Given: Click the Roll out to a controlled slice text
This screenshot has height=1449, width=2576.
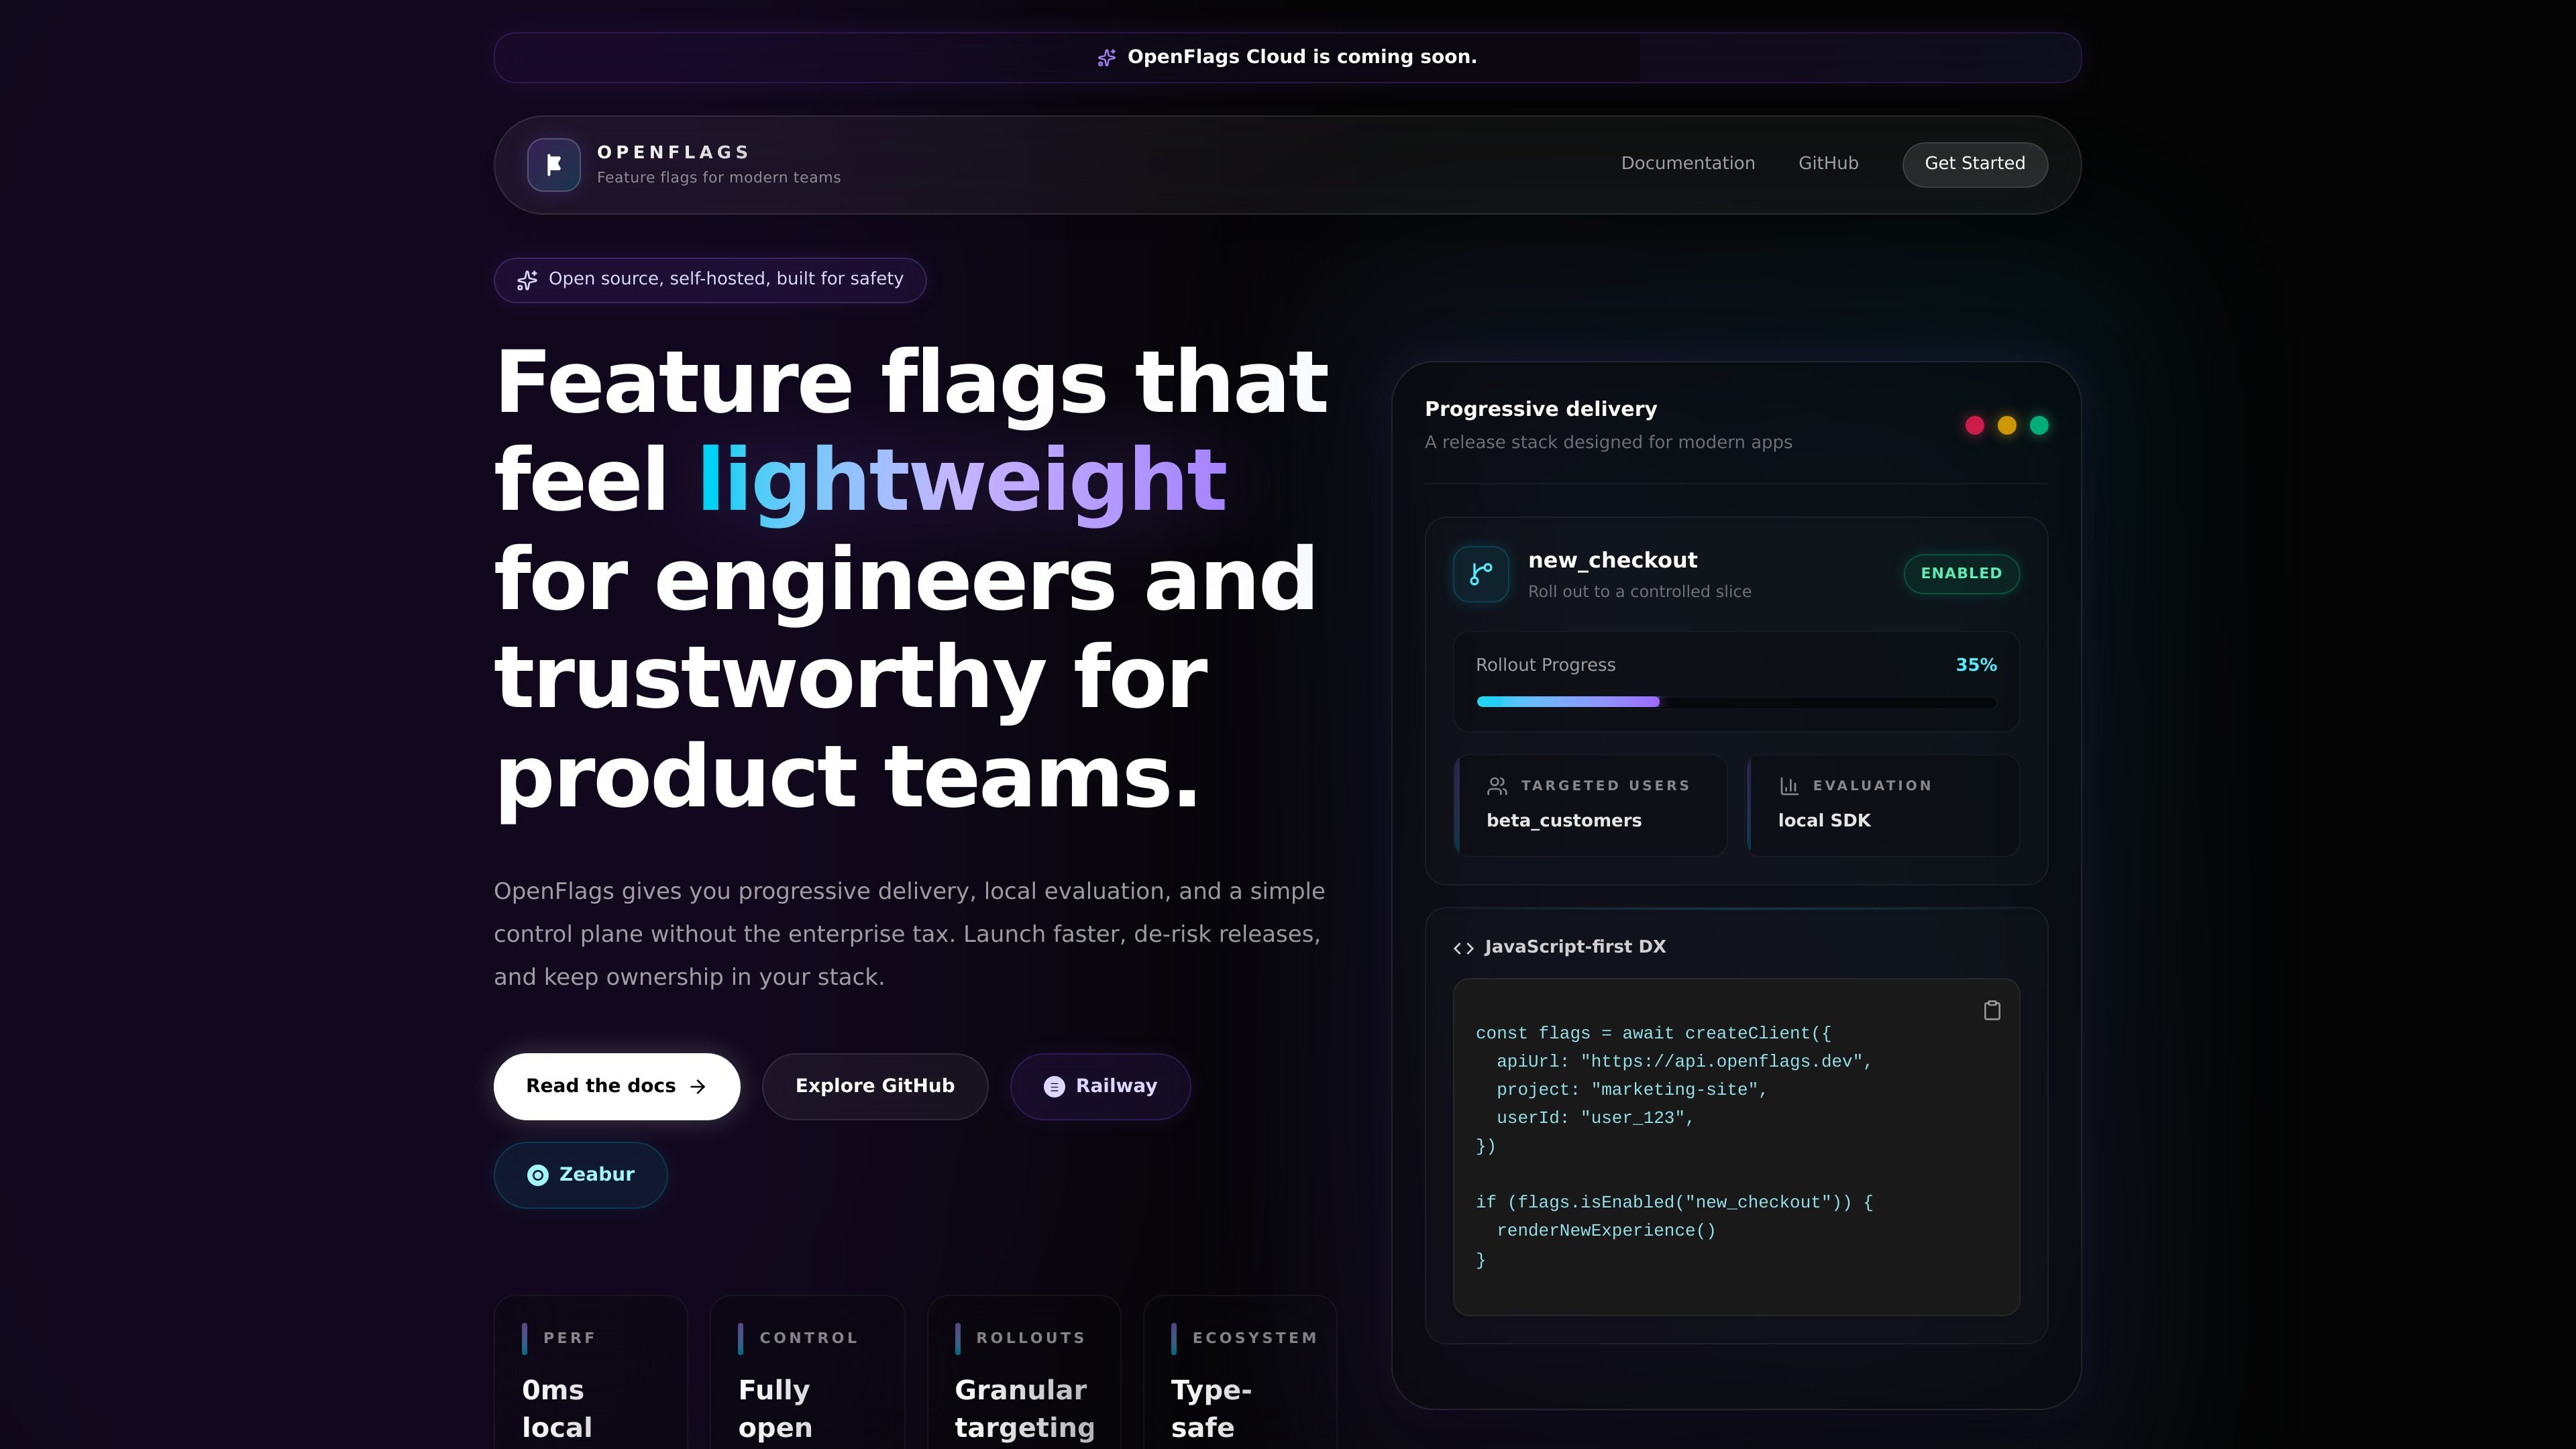Looking at the screenshot, I should (x=1639, y=592).
